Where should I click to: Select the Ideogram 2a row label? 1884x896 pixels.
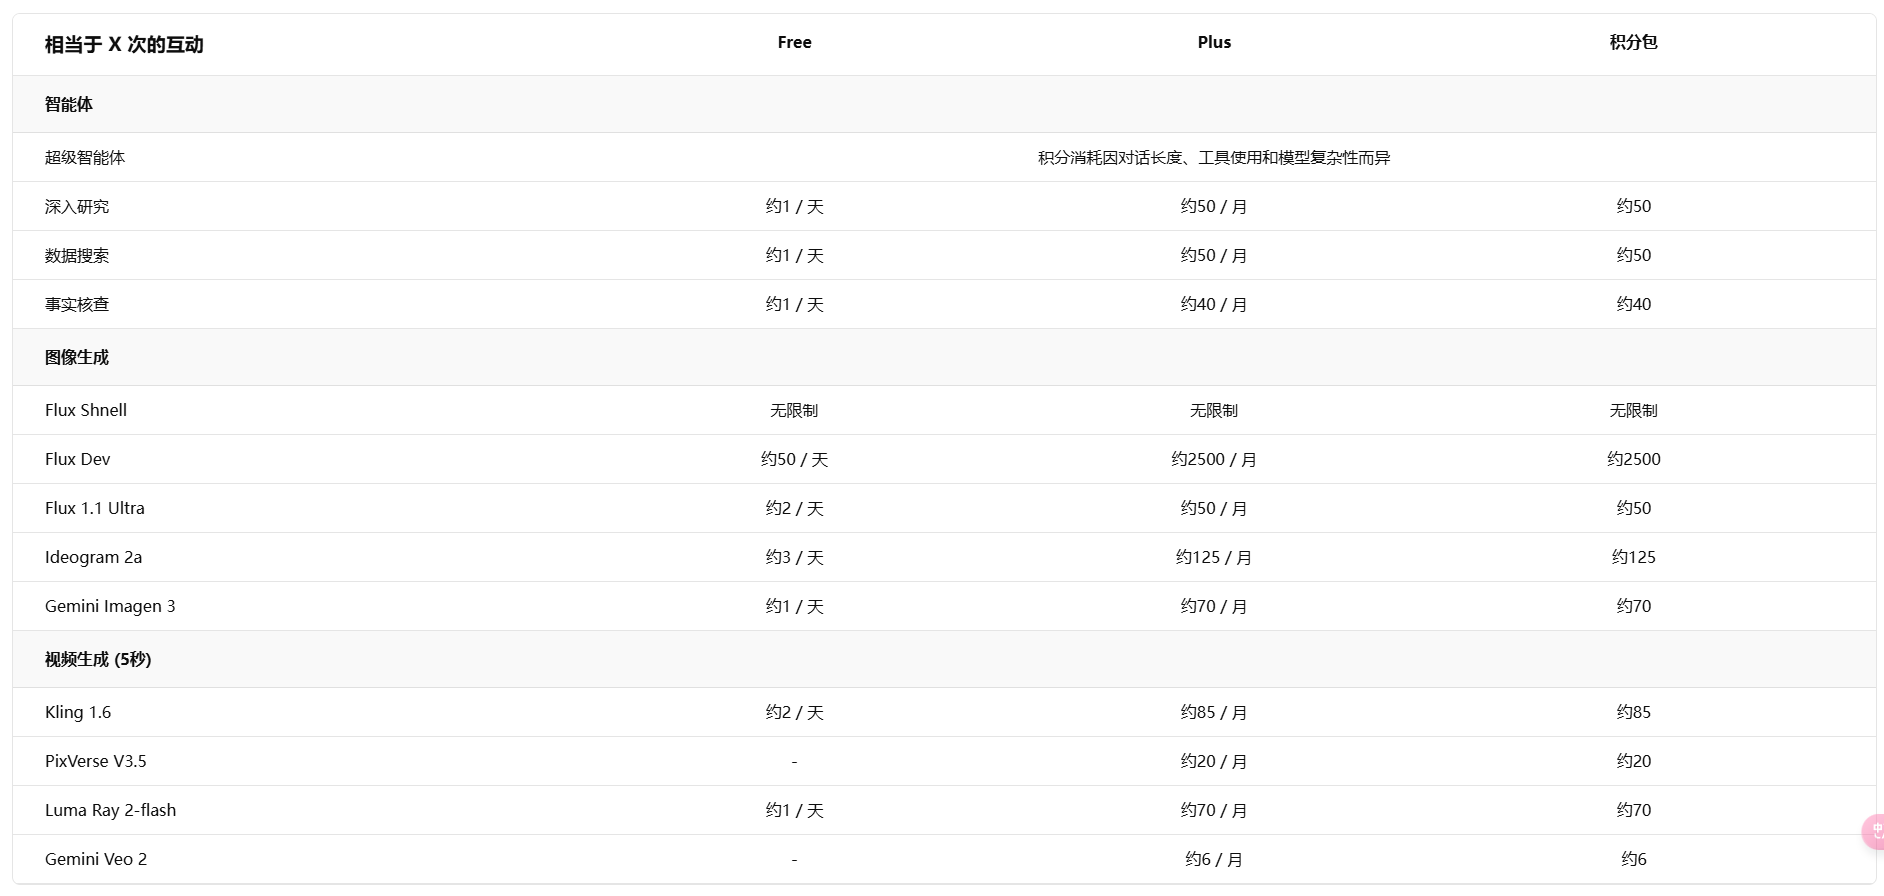coord(94,557)
